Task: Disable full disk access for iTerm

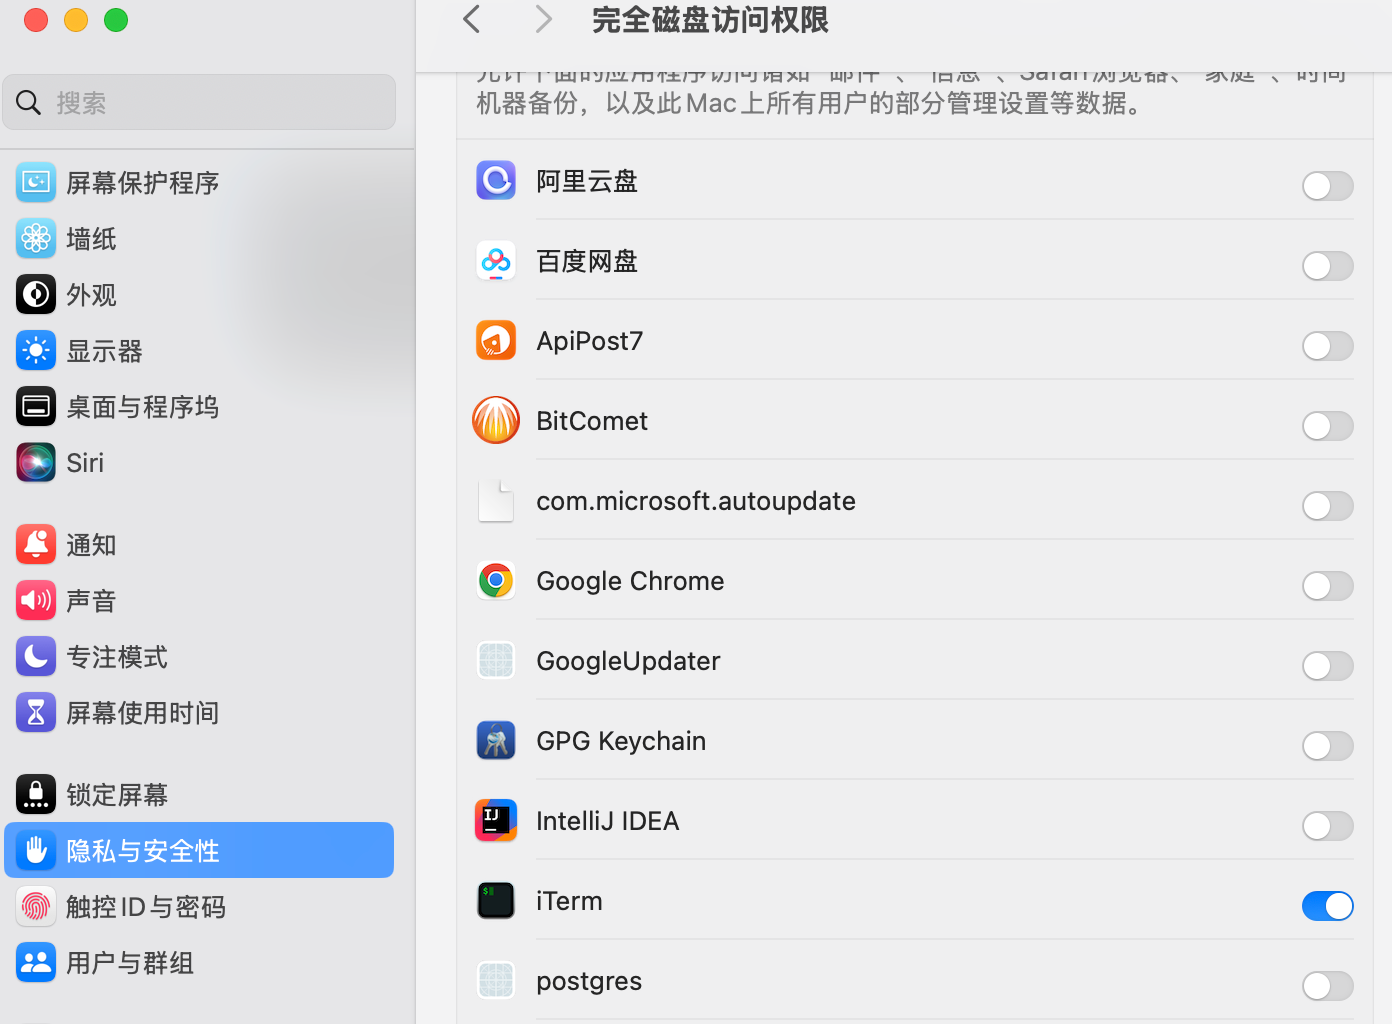Action: coord(1327,906)
